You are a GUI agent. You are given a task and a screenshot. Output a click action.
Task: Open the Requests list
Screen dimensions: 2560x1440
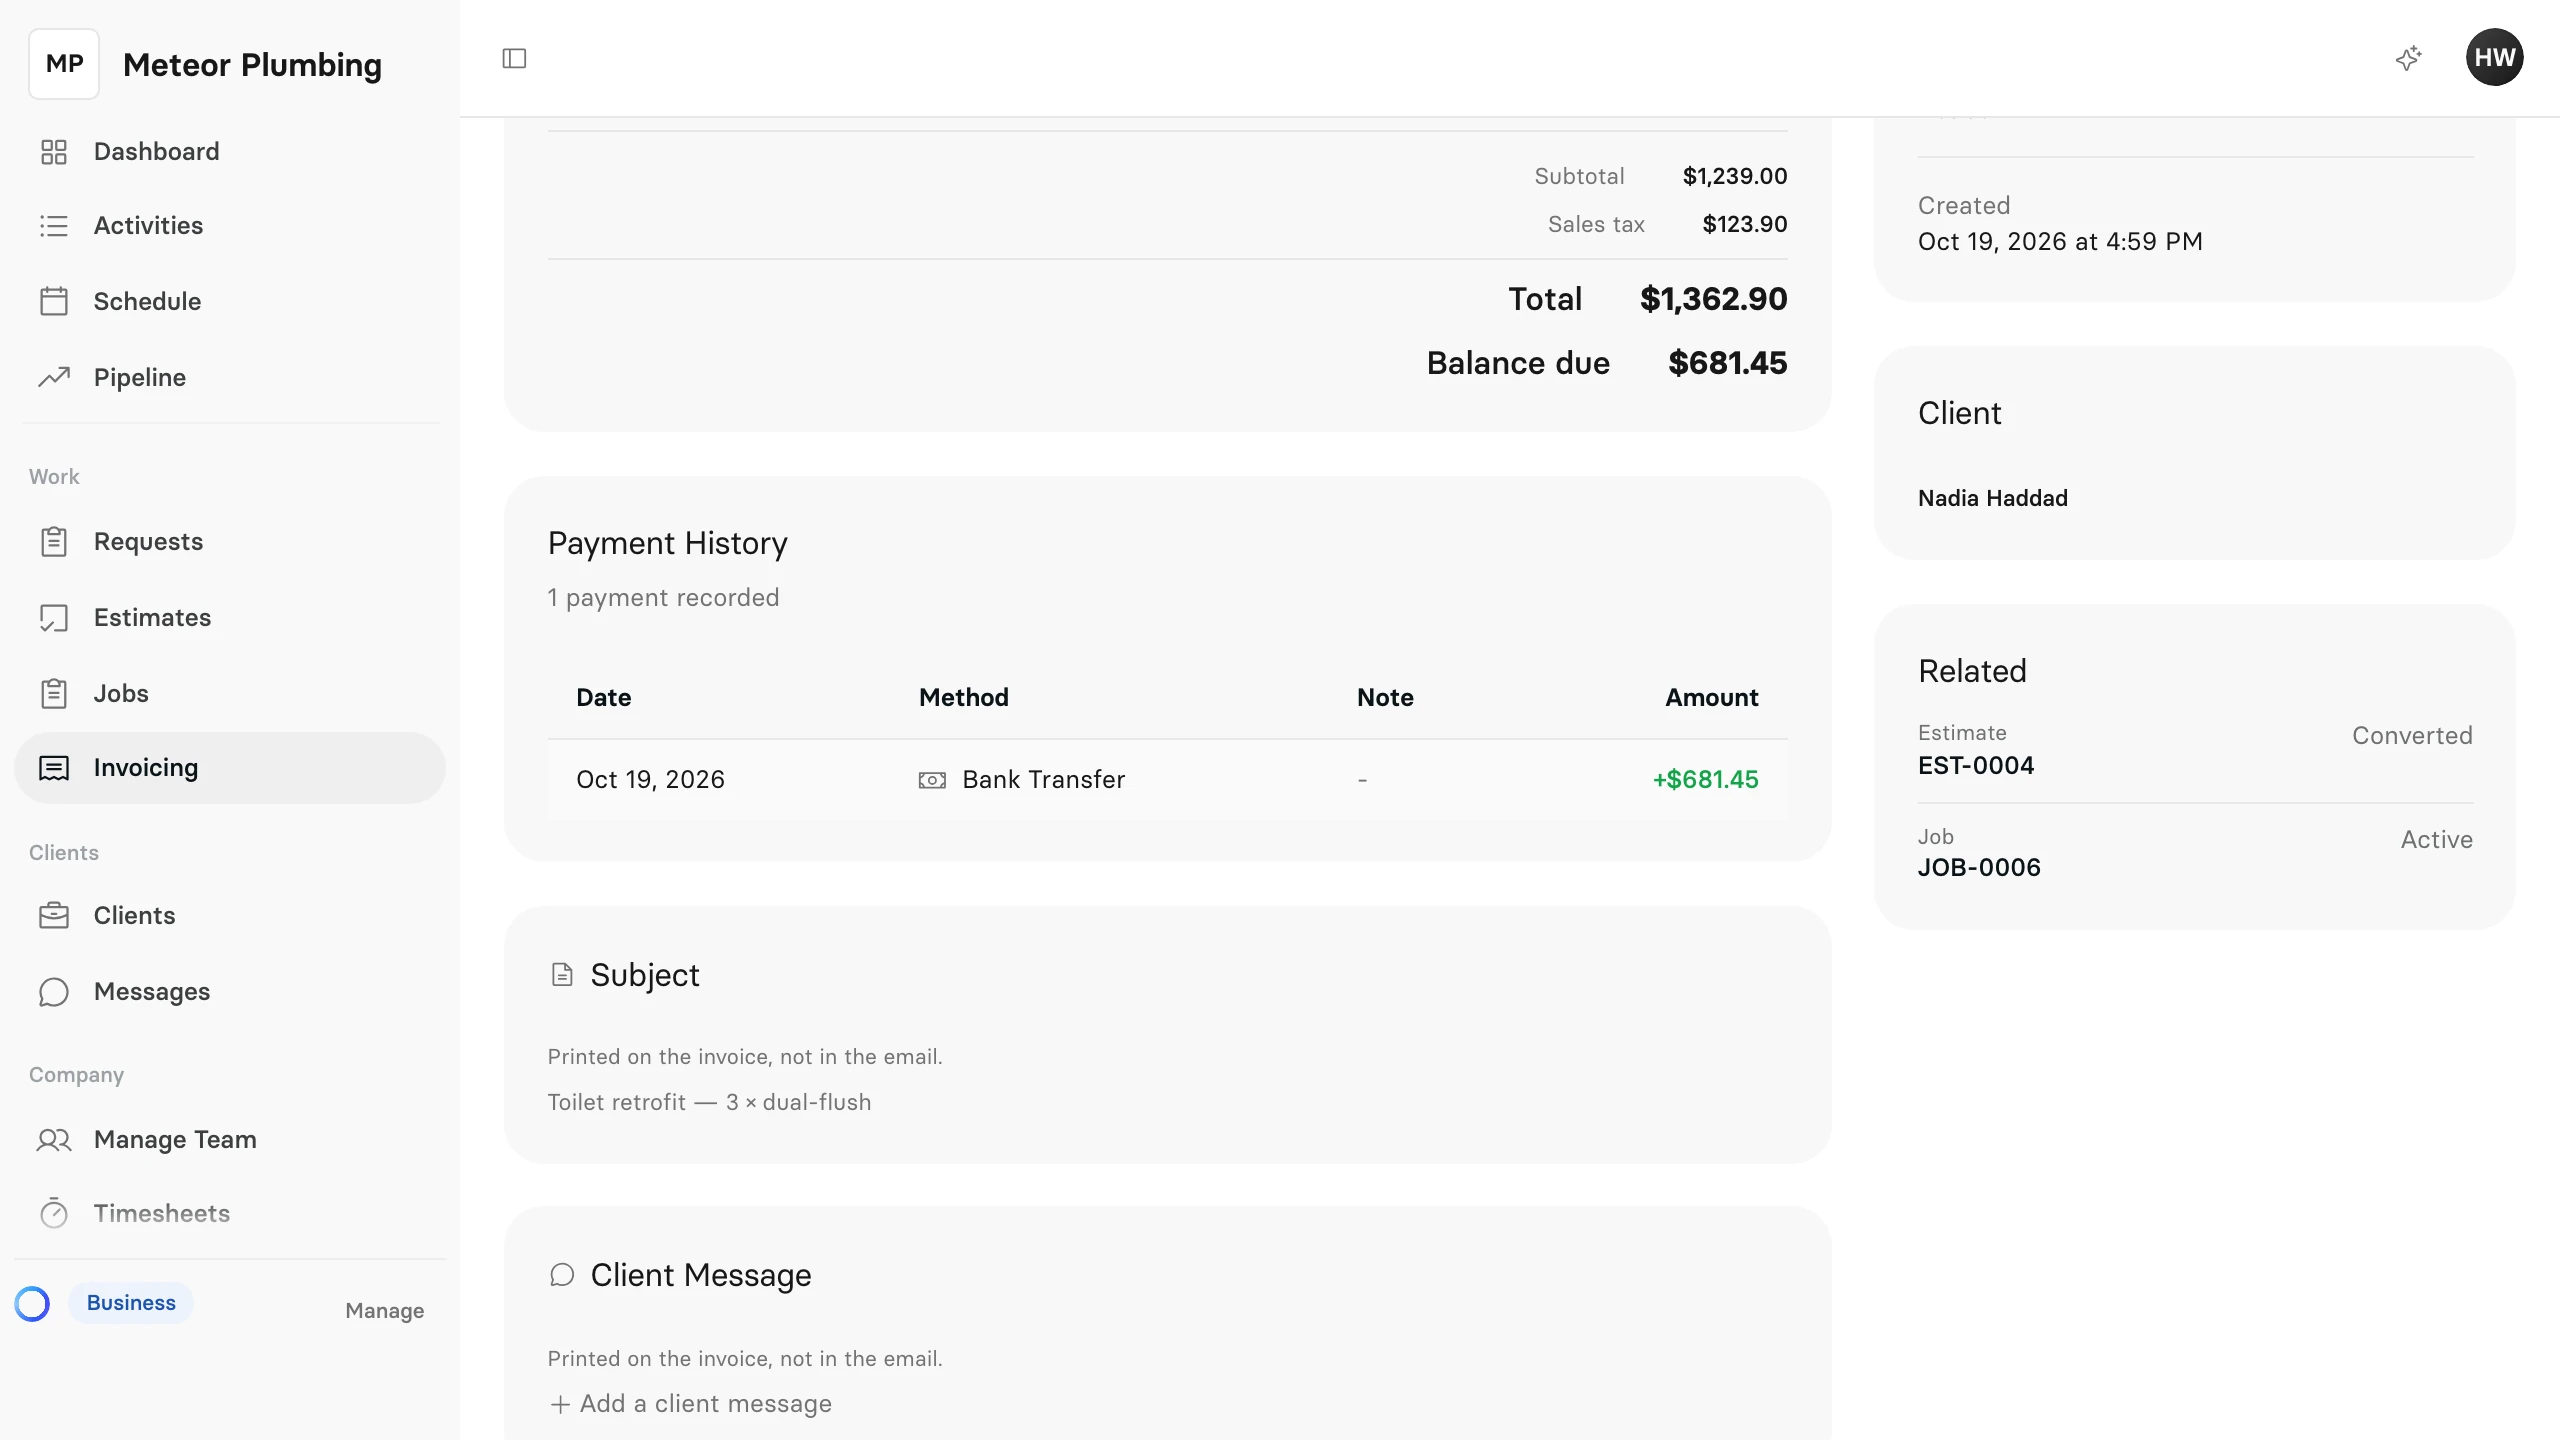pyautogui.click(x=230, y=541)
